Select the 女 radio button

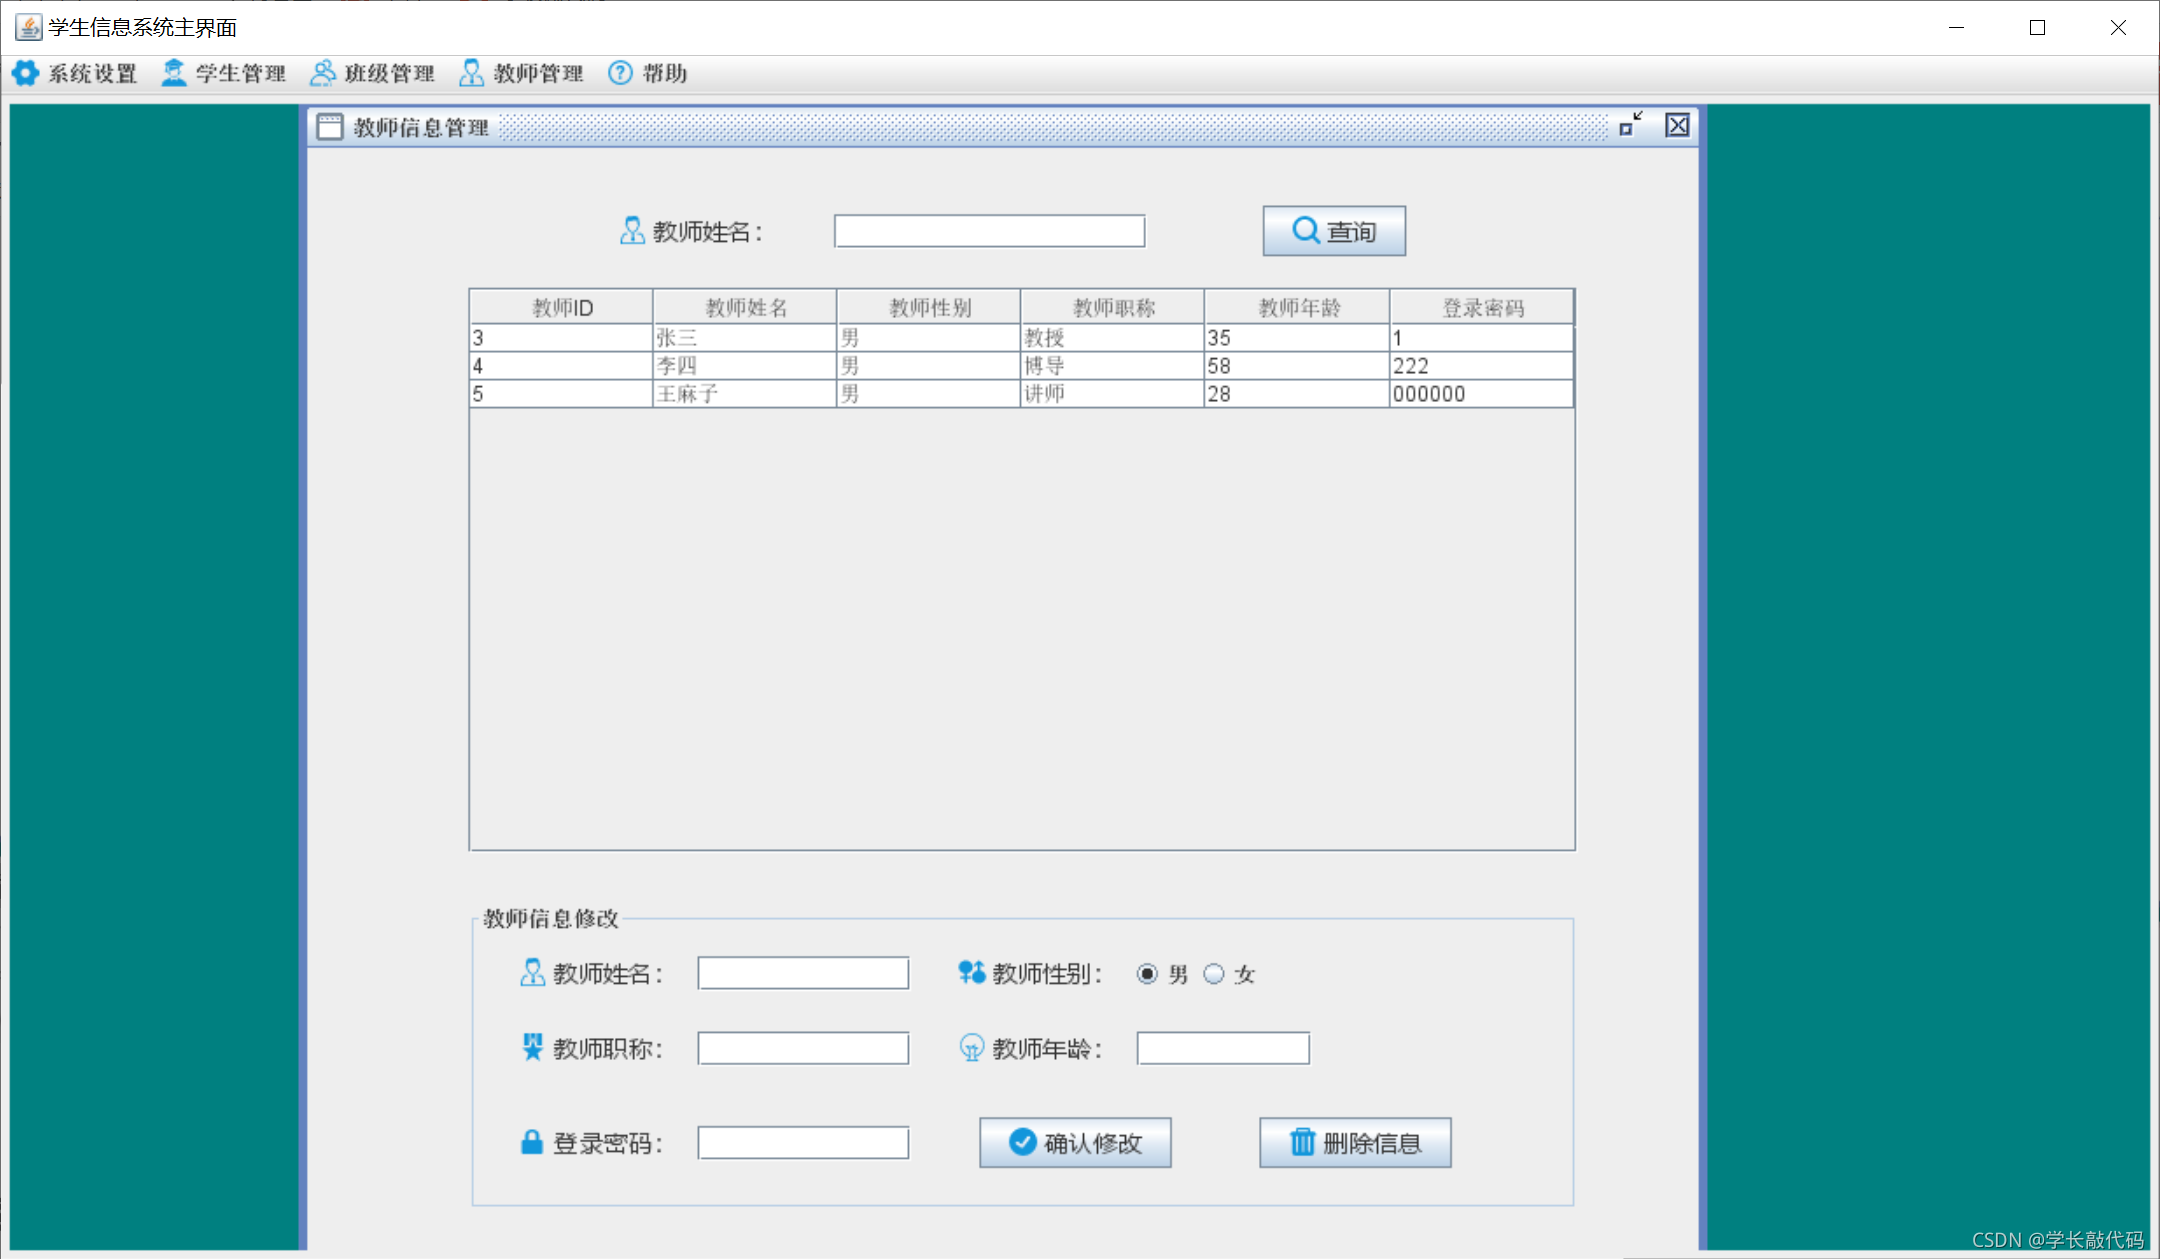1213,973
